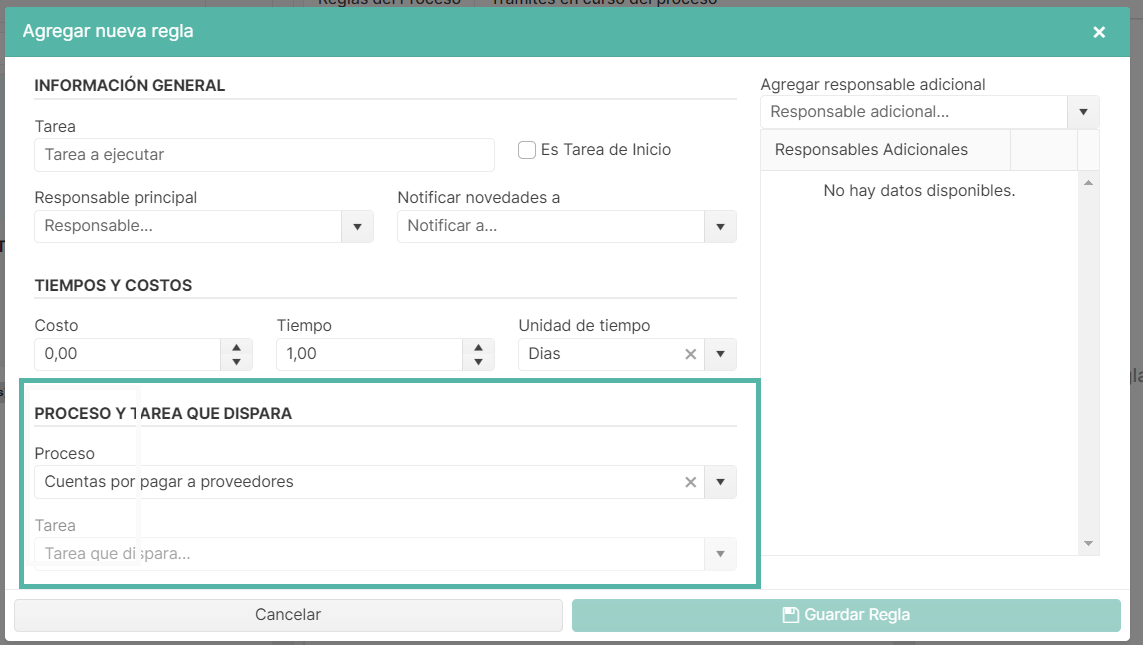Expand the Proceso dropdown list

tap(720, 482)
